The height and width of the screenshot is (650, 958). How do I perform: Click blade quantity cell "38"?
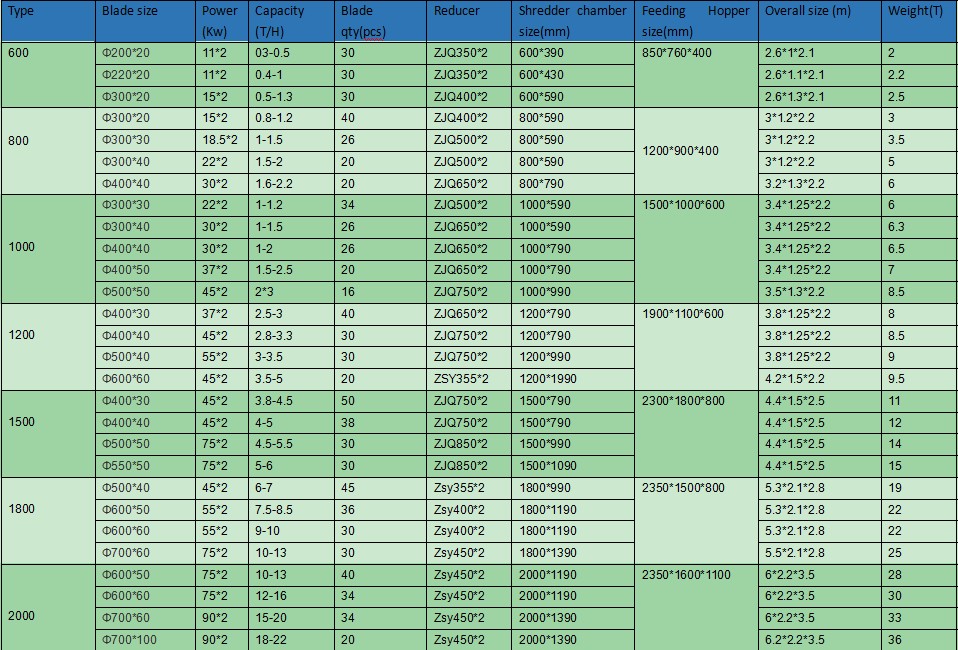(380, 423)
